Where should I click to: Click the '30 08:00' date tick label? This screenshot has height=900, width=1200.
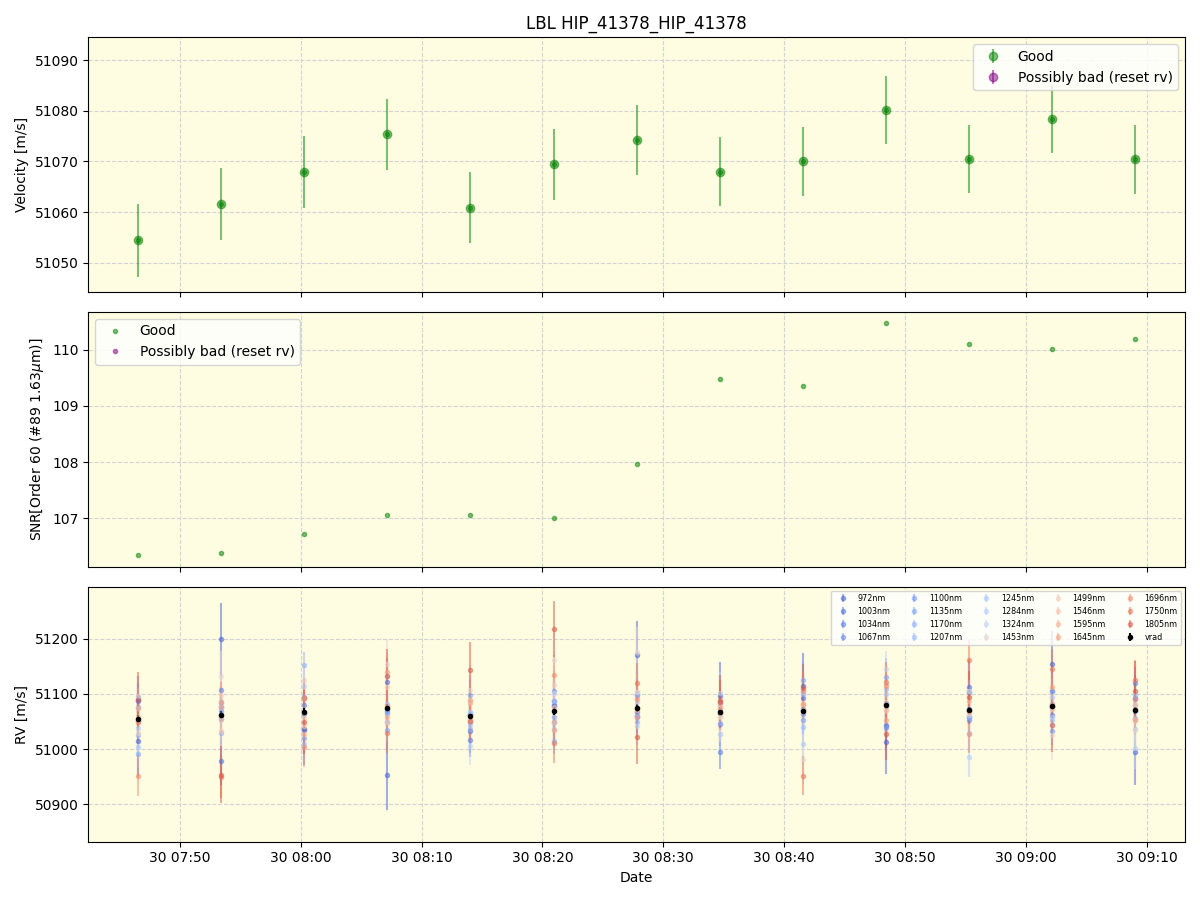pyautogui.click(x=301, y=857)
